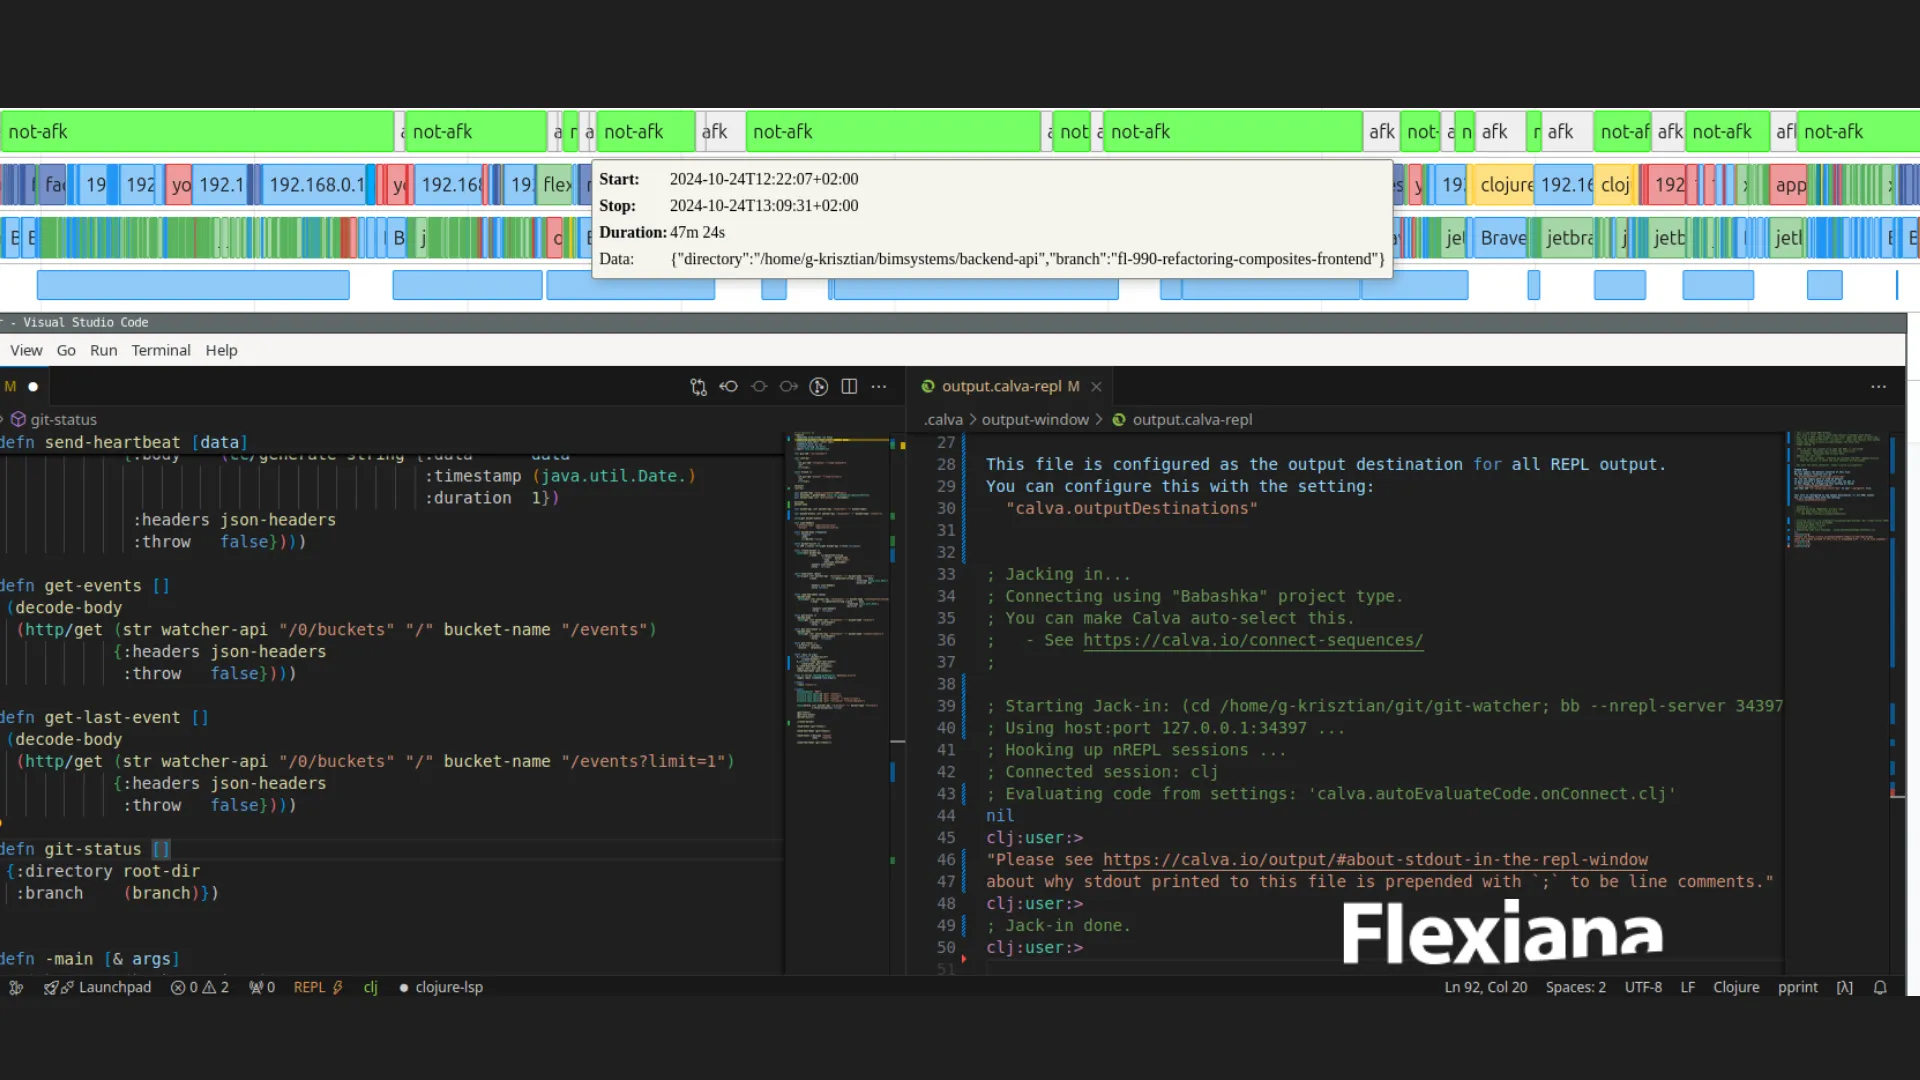Screen dimensions: 1920x1080
Task: Click the lambda paredit indicator in the status bar
Action: (1845, 987)
